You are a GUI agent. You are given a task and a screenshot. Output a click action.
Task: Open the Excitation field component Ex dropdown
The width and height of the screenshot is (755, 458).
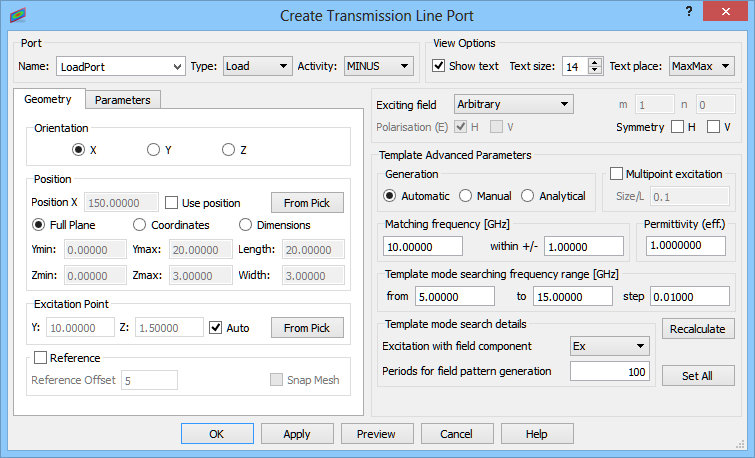point(609,346)
